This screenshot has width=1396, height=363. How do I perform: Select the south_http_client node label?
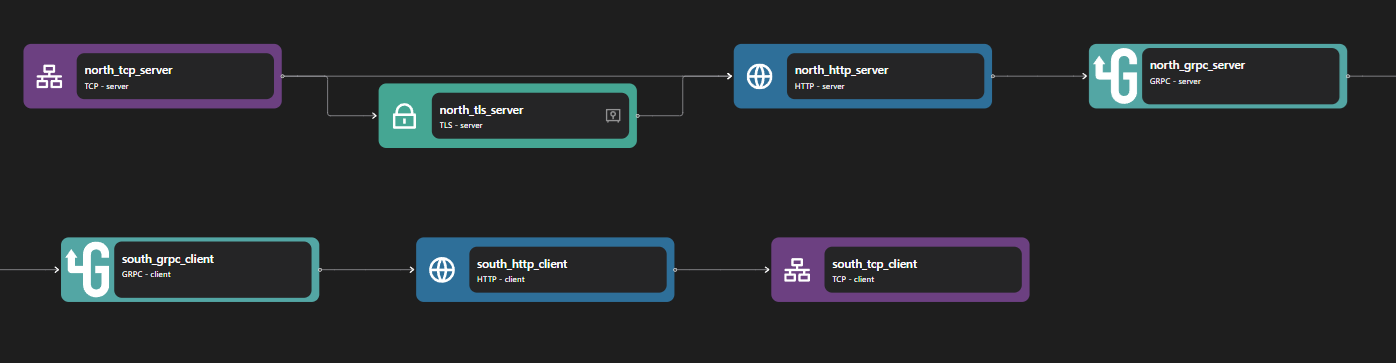pyautogui.click(x=522, y=264)
